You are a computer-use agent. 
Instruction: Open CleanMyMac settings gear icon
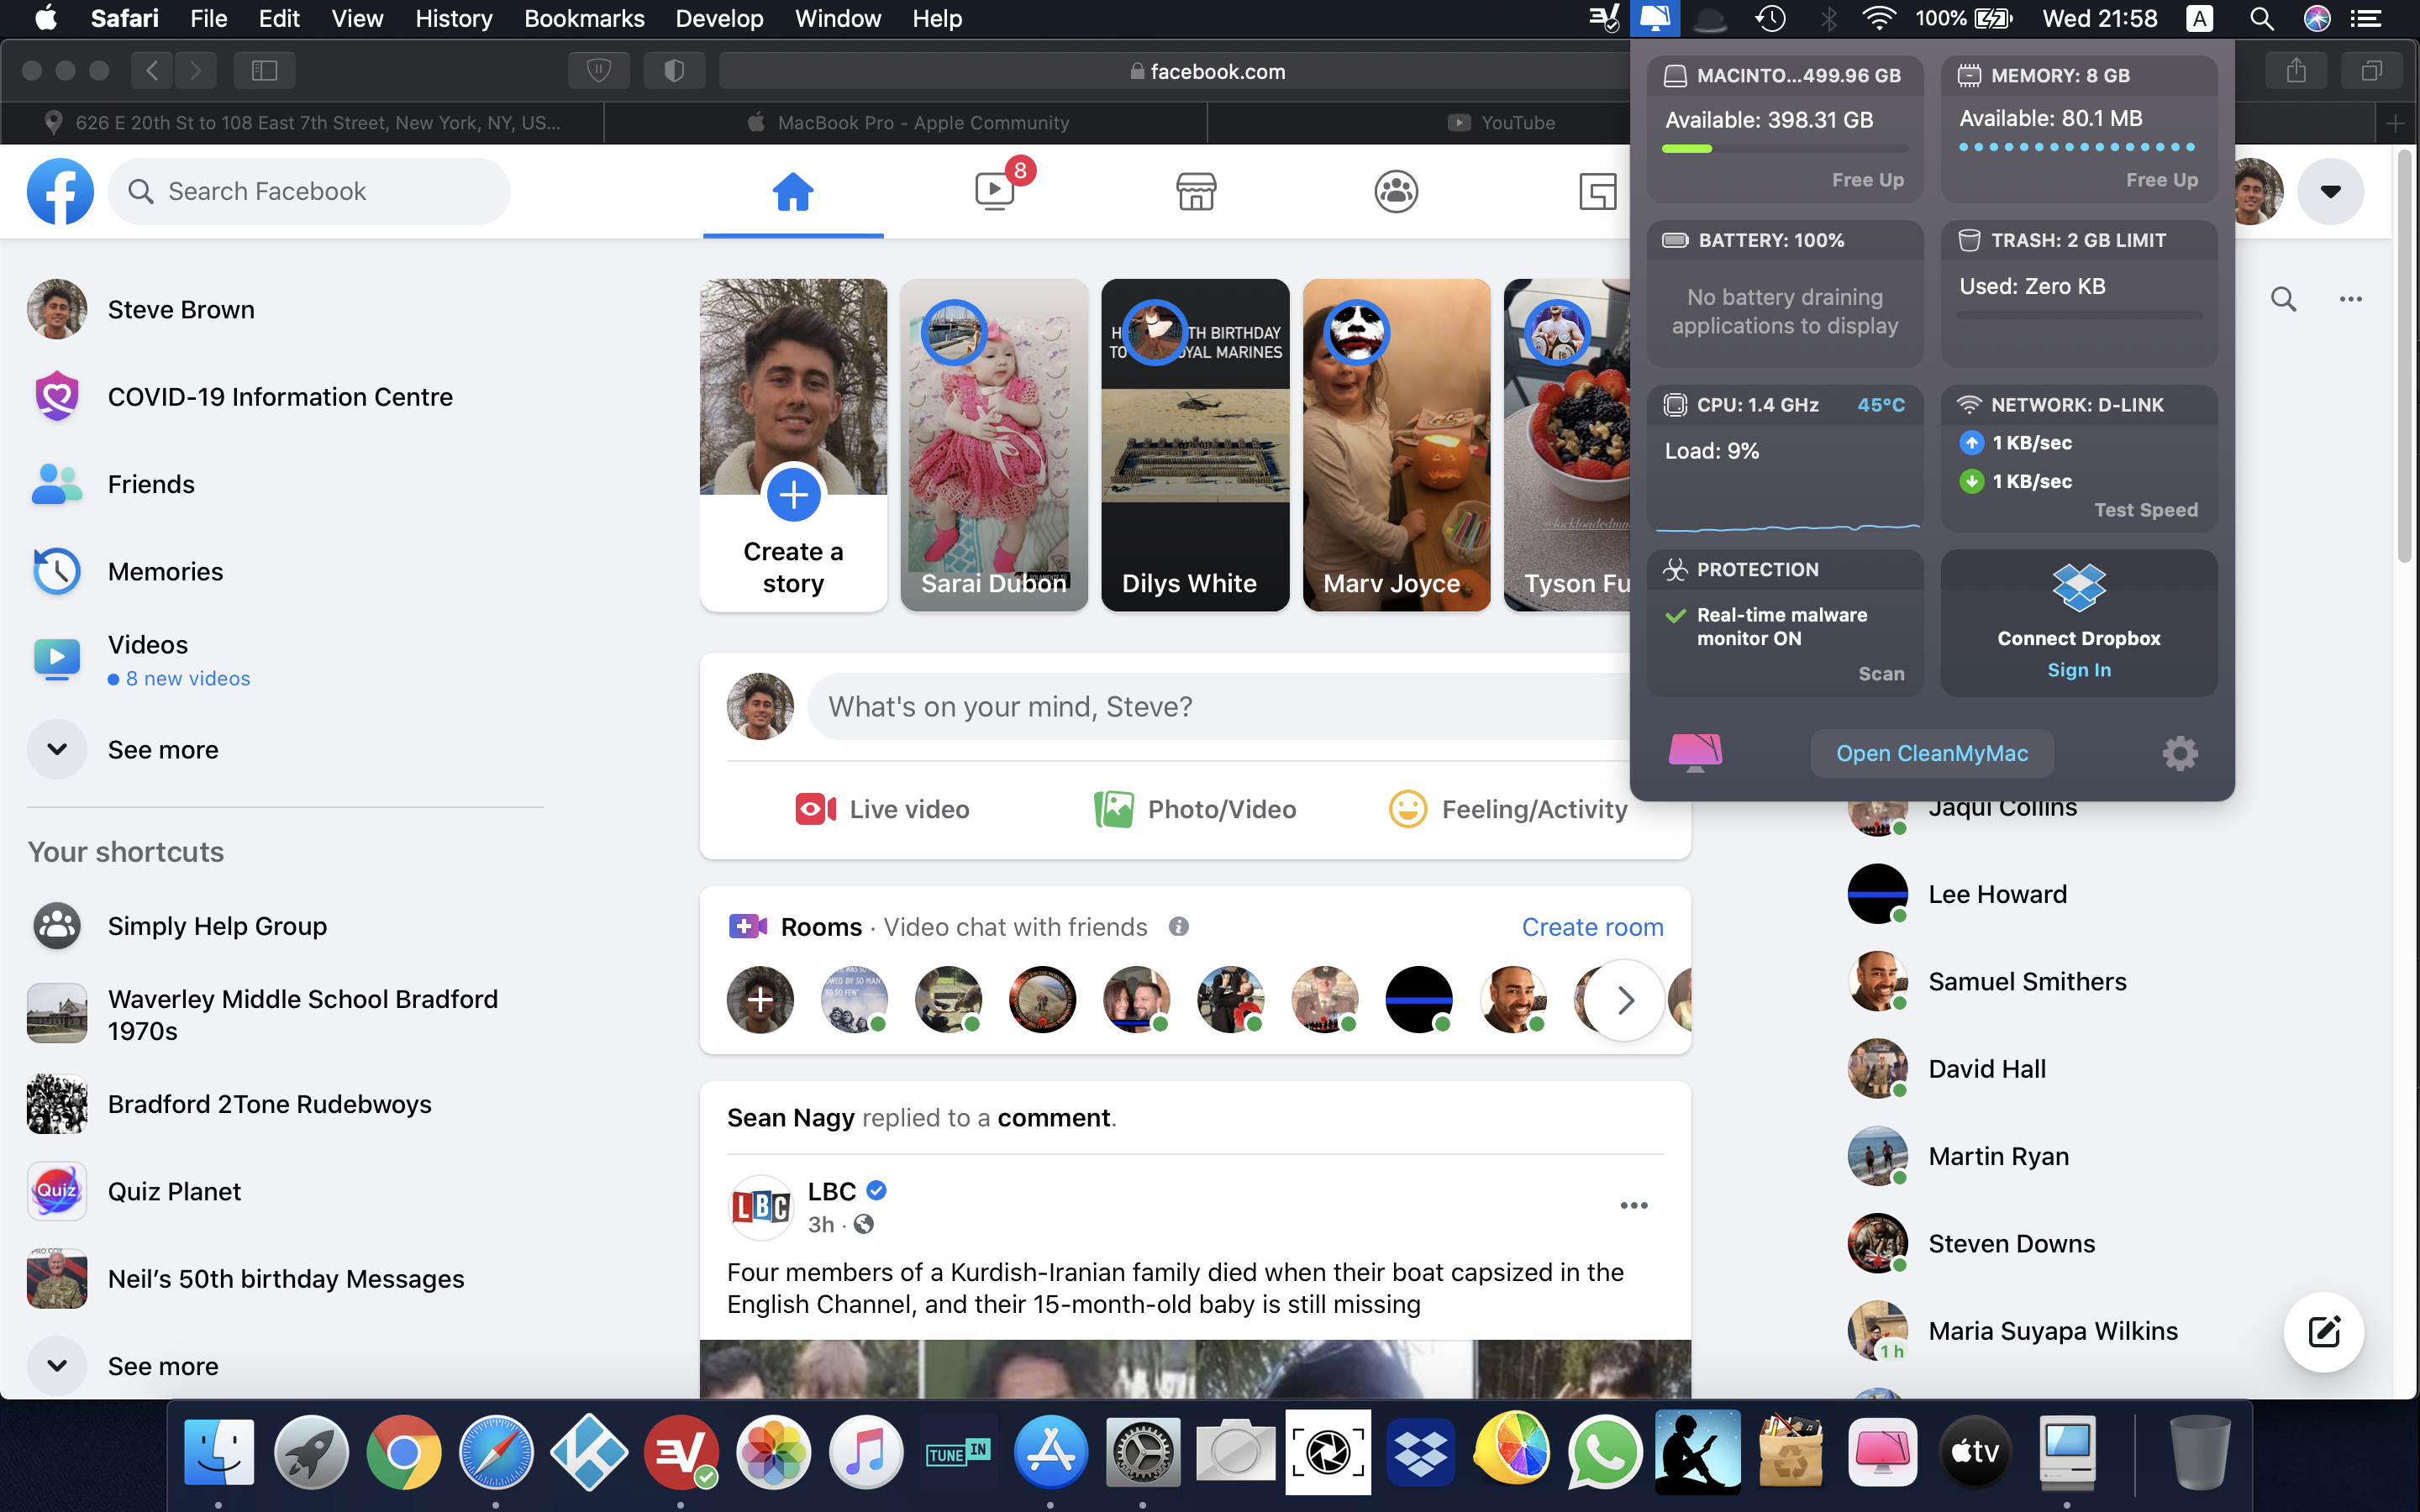point(2180,753)
